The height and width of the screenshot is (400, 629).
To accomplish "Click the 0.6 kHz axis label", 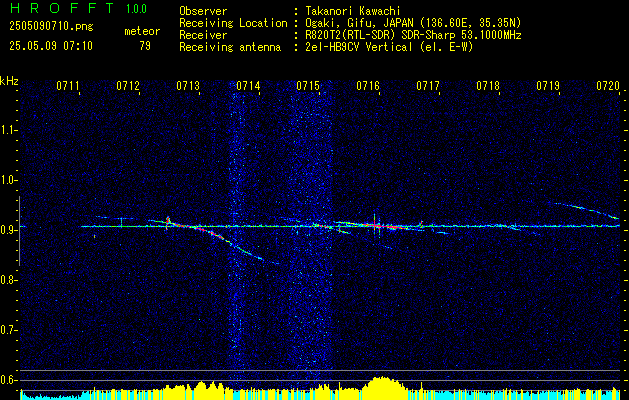I will pyautogui.click(x=8, y=380).
